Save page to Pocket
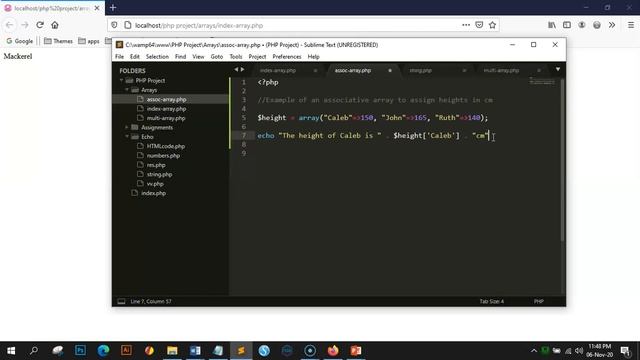Screen dimensions: 640x360 click(x=479, y=25)
